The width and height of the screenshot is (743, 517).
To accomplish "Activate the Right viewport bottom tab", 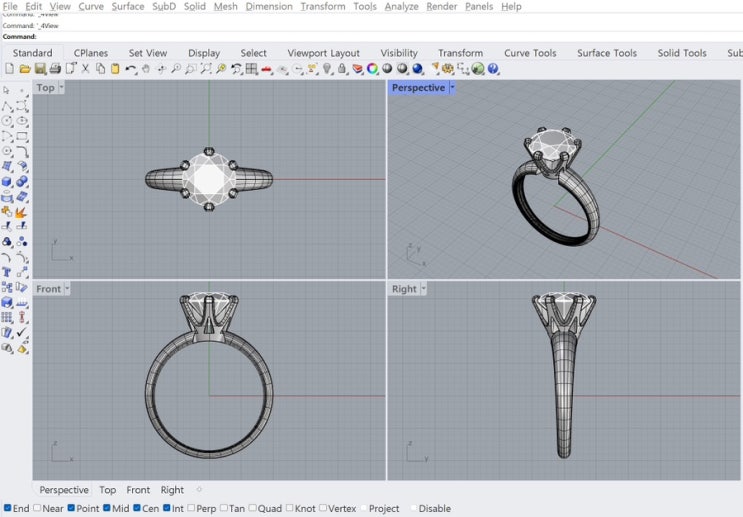I will (172, 490).
